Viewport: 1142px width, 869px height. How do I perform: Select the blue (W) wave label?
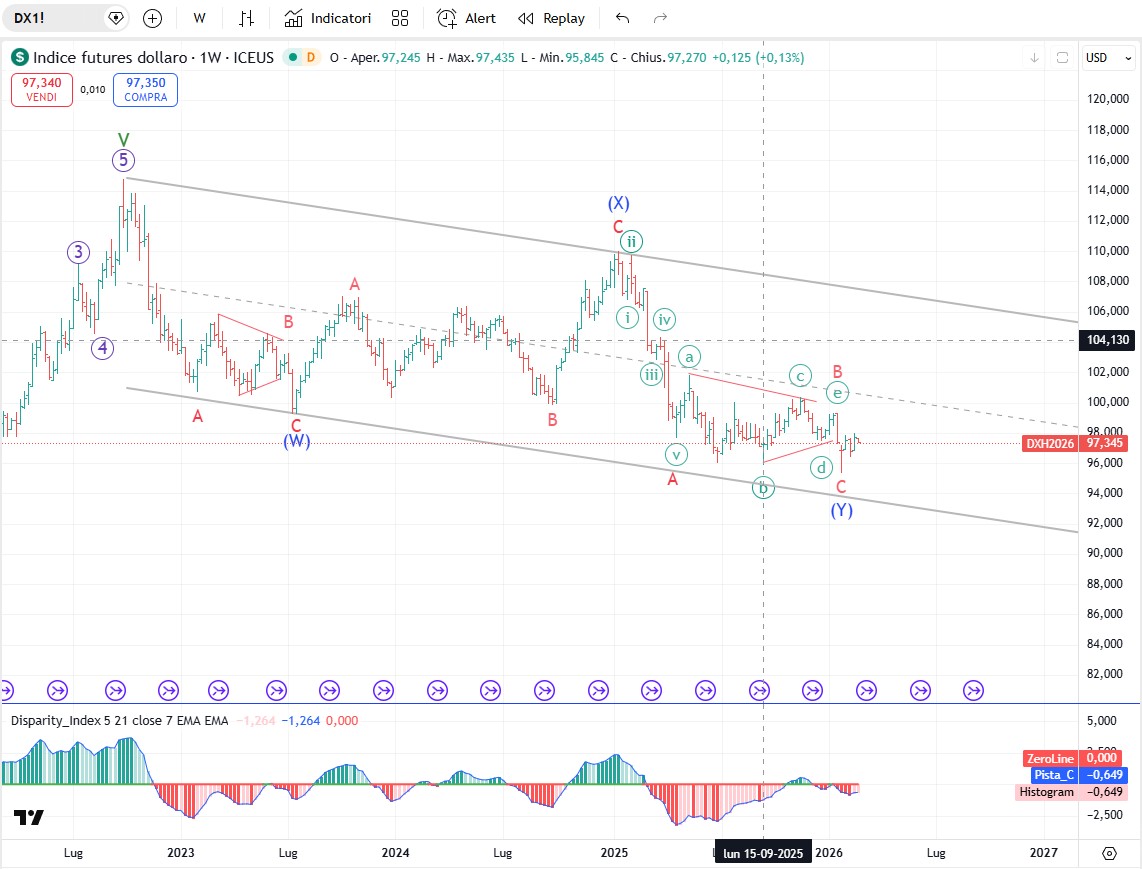tap(296, 441)
